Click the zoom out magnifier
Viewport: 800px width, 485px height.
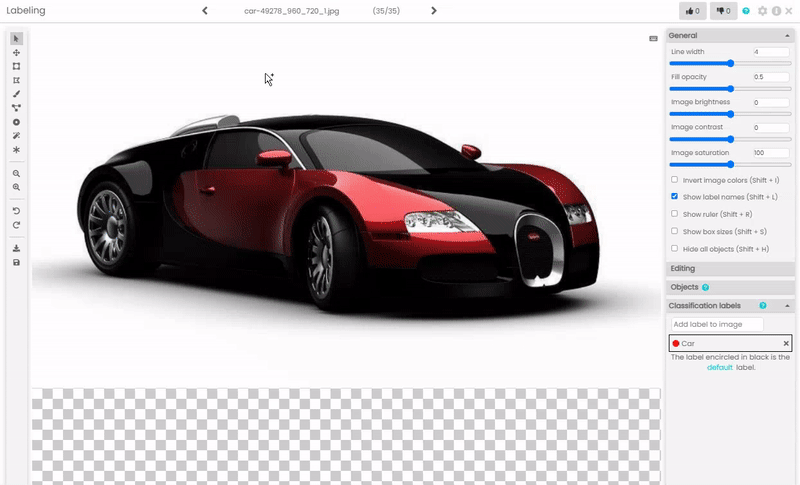[x=16, y=173]
